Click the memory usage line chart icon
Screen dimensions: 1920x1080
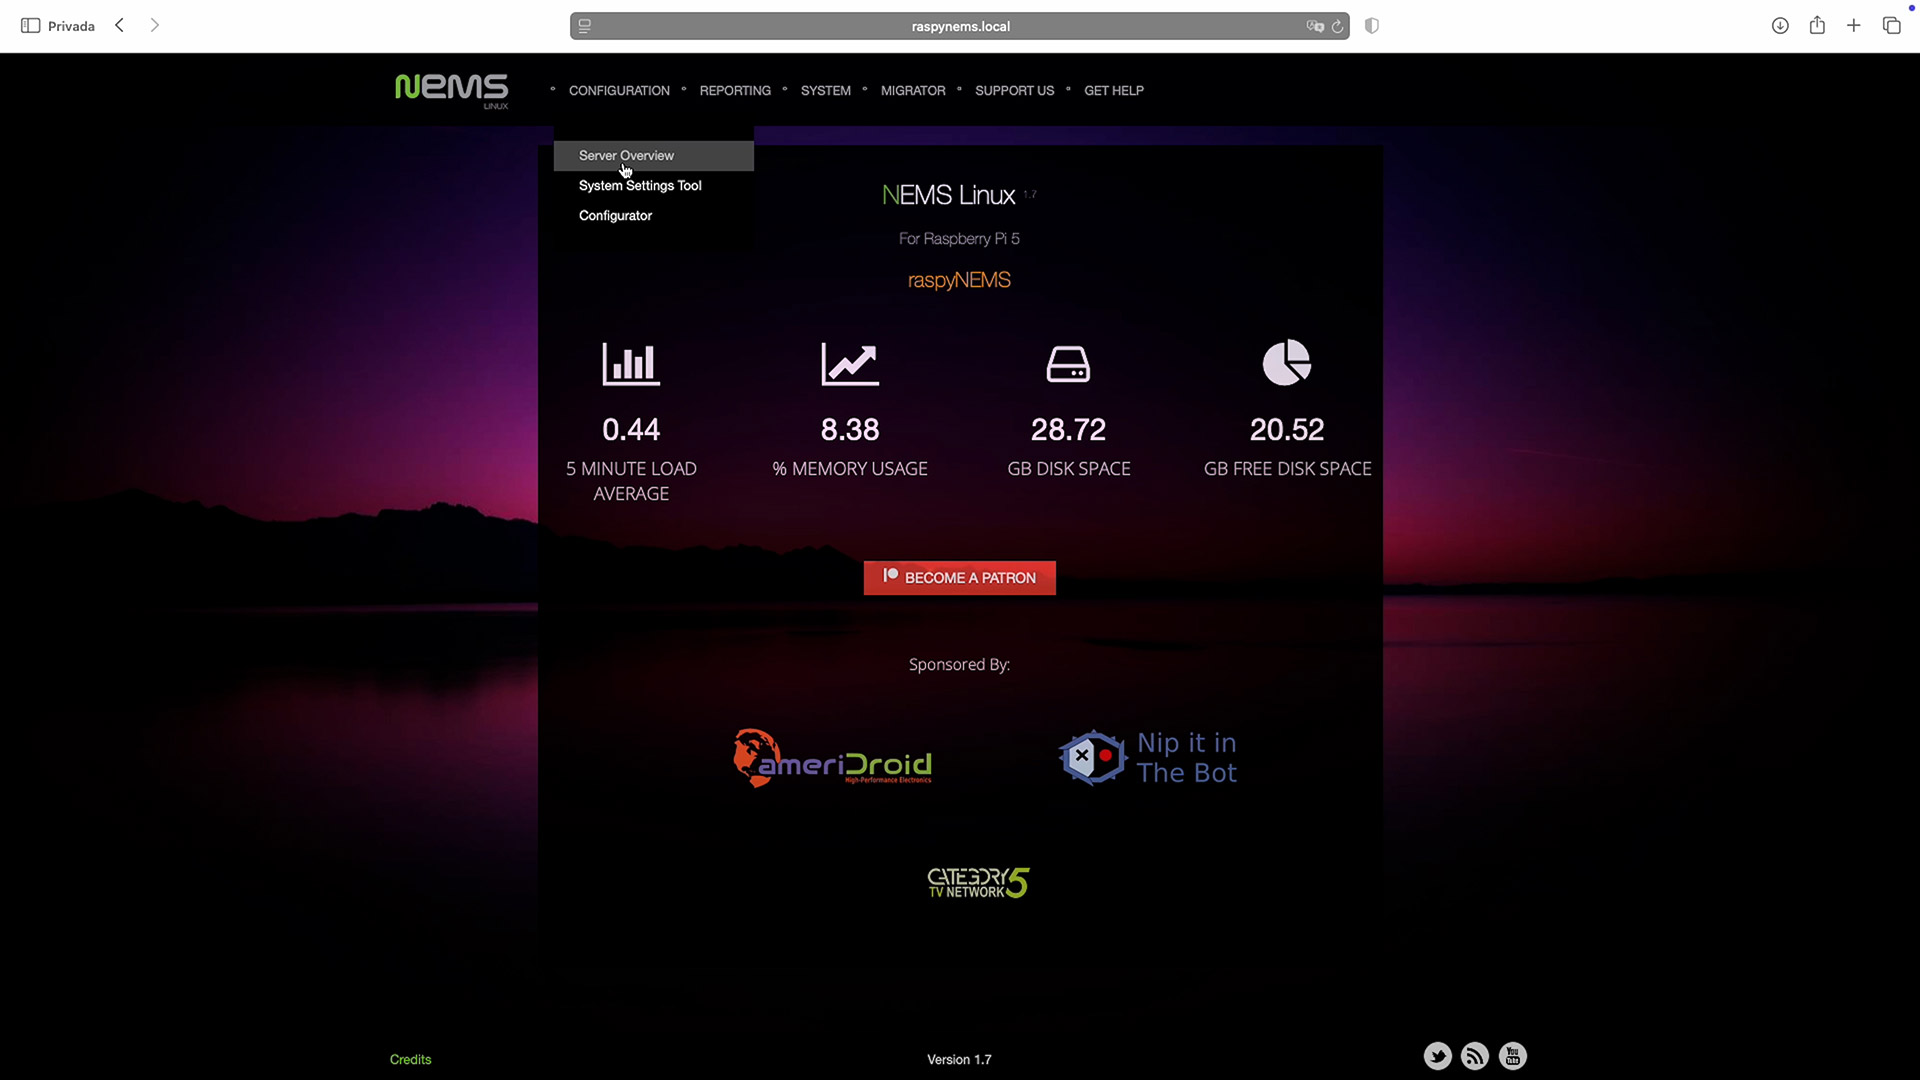850,364
